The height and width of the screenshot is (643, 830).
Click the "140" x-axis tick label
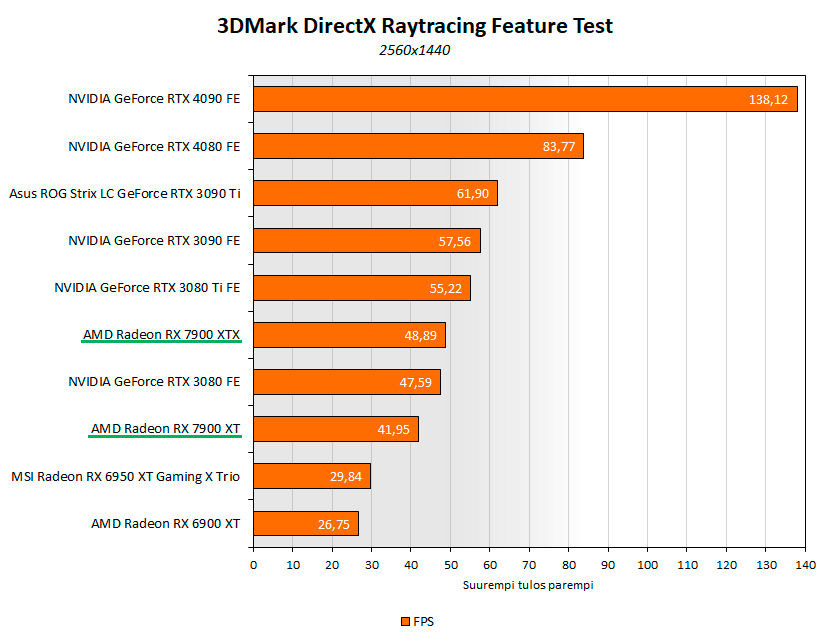coord(806,565)
